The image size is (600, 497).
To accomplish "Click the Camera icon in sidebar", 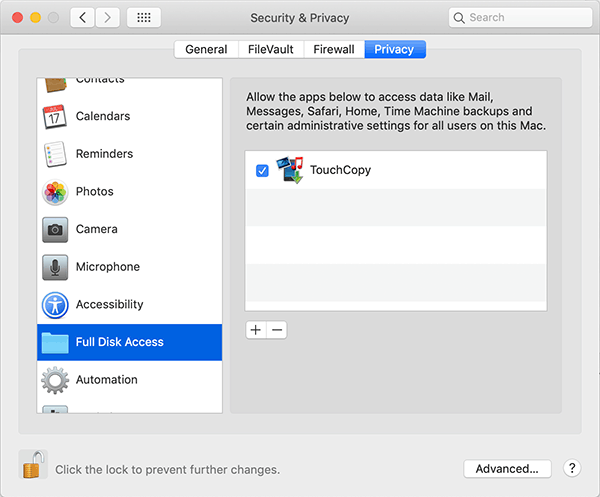I will click(x=55, y=230).
